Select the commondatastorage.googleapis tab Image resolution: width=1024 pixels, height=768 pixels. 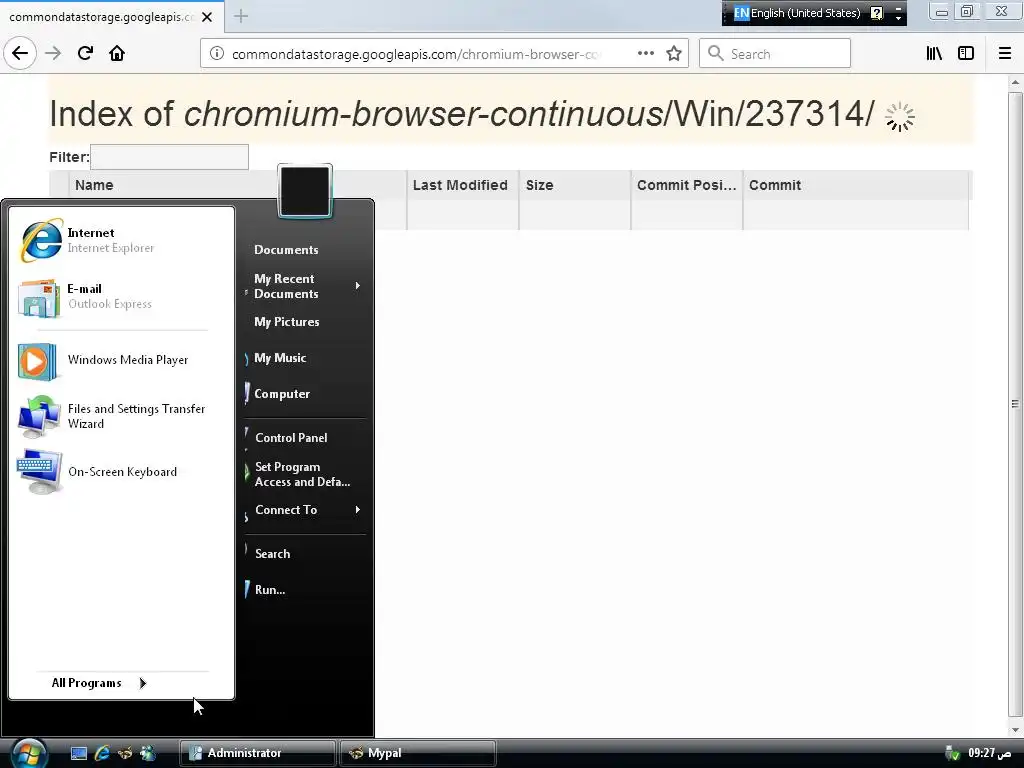[x=101, y=17]
